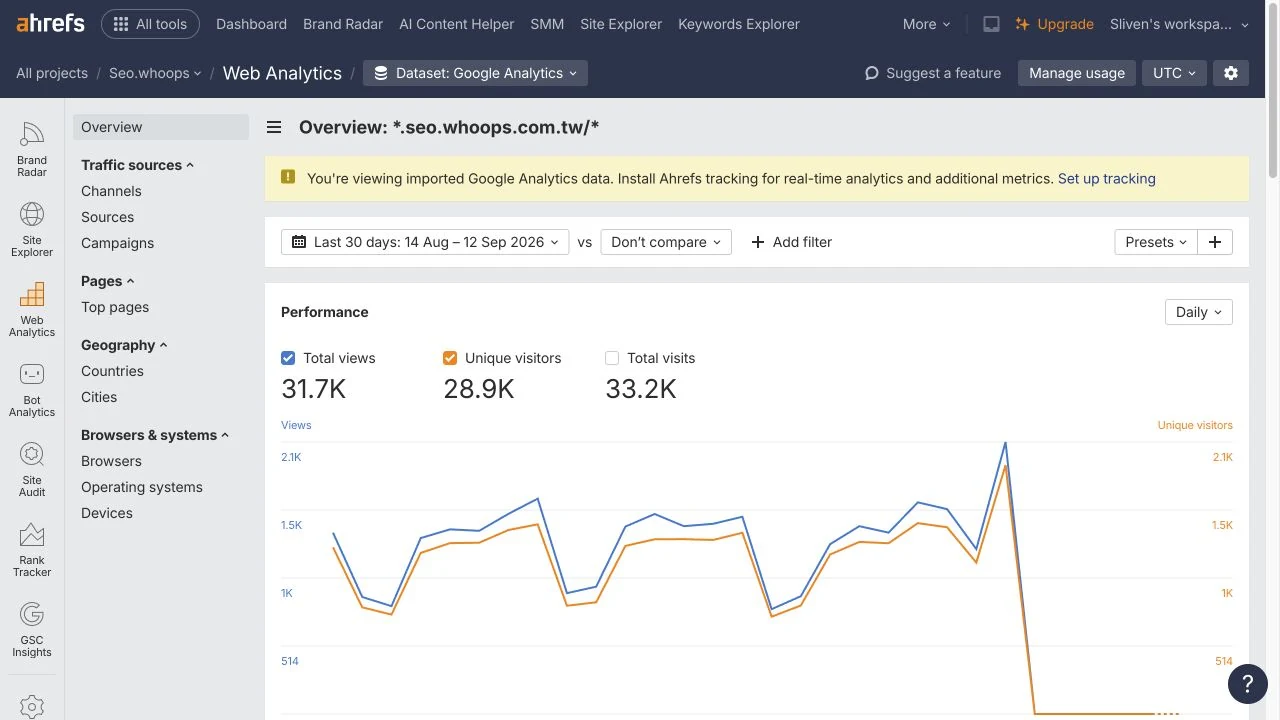Open Top pages report
The width and height of the screenshot is (1280, 720).
point(115,307)
